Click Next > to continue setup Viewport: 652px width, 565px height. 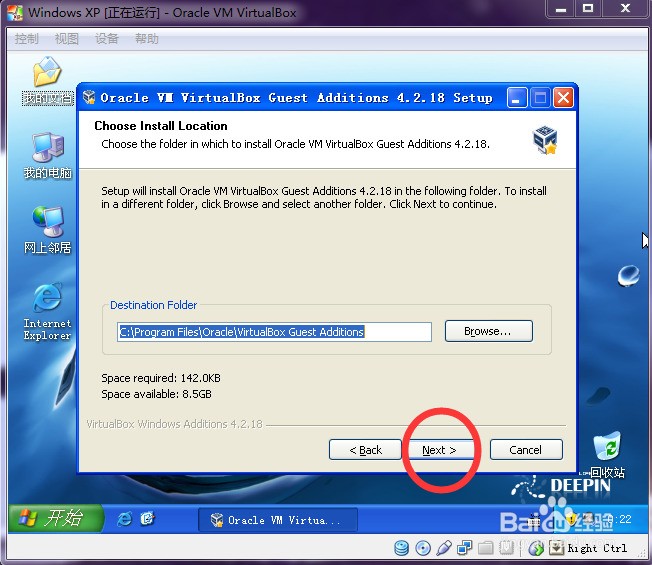point(439,450)
